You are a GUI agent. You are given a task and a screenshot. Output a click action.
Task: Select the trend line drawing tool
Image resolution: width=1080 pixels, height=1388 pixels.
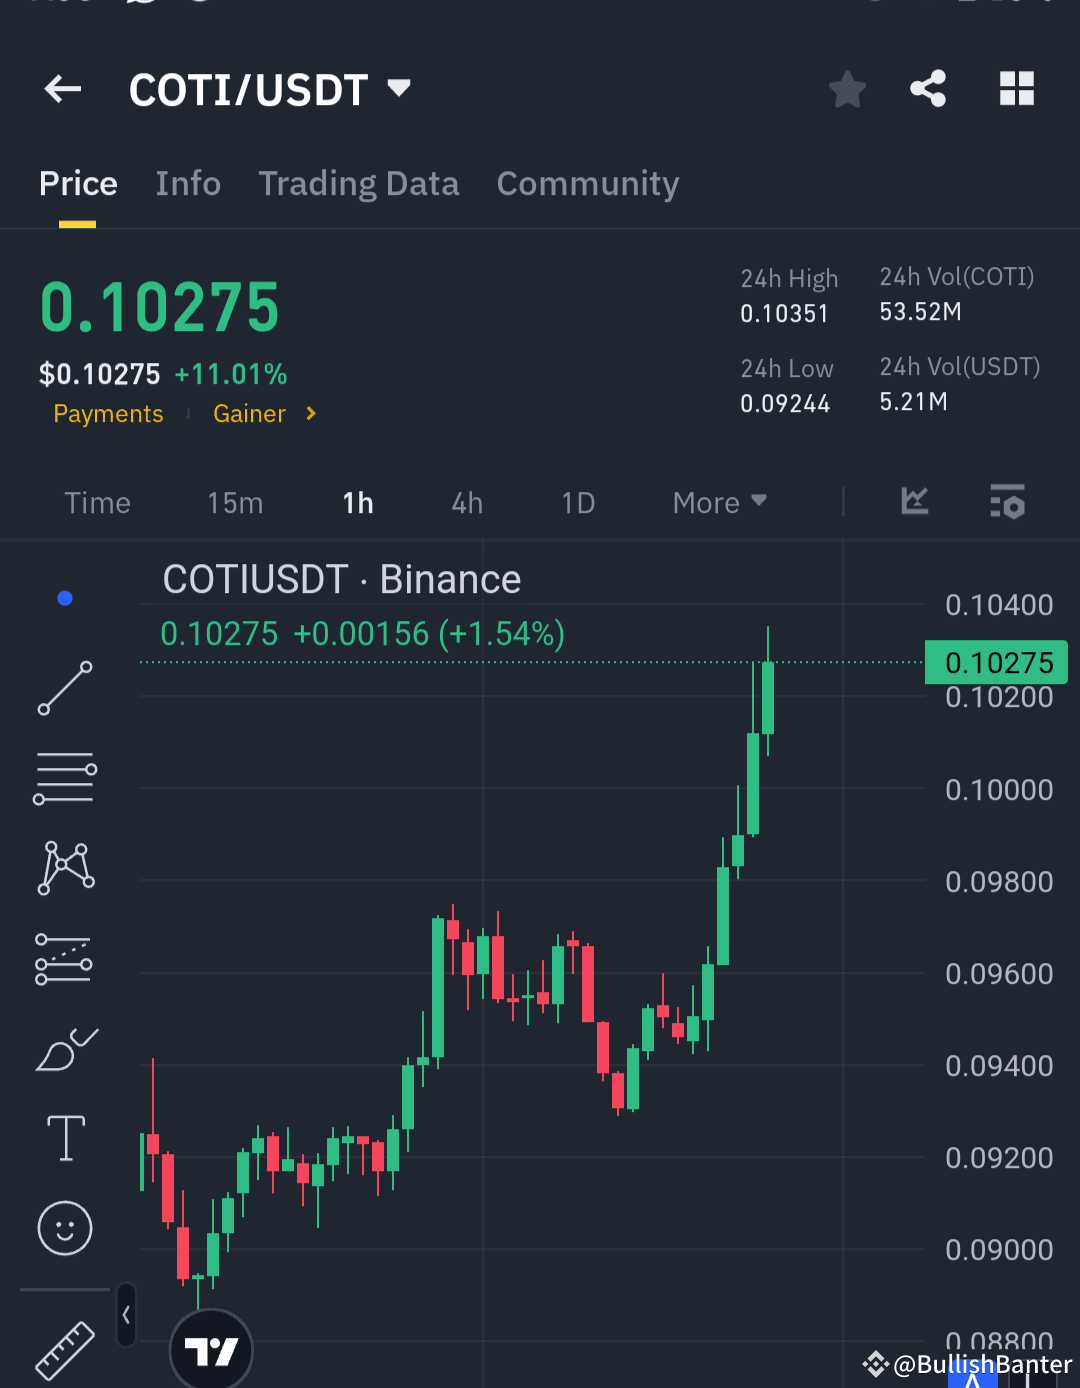65,689
